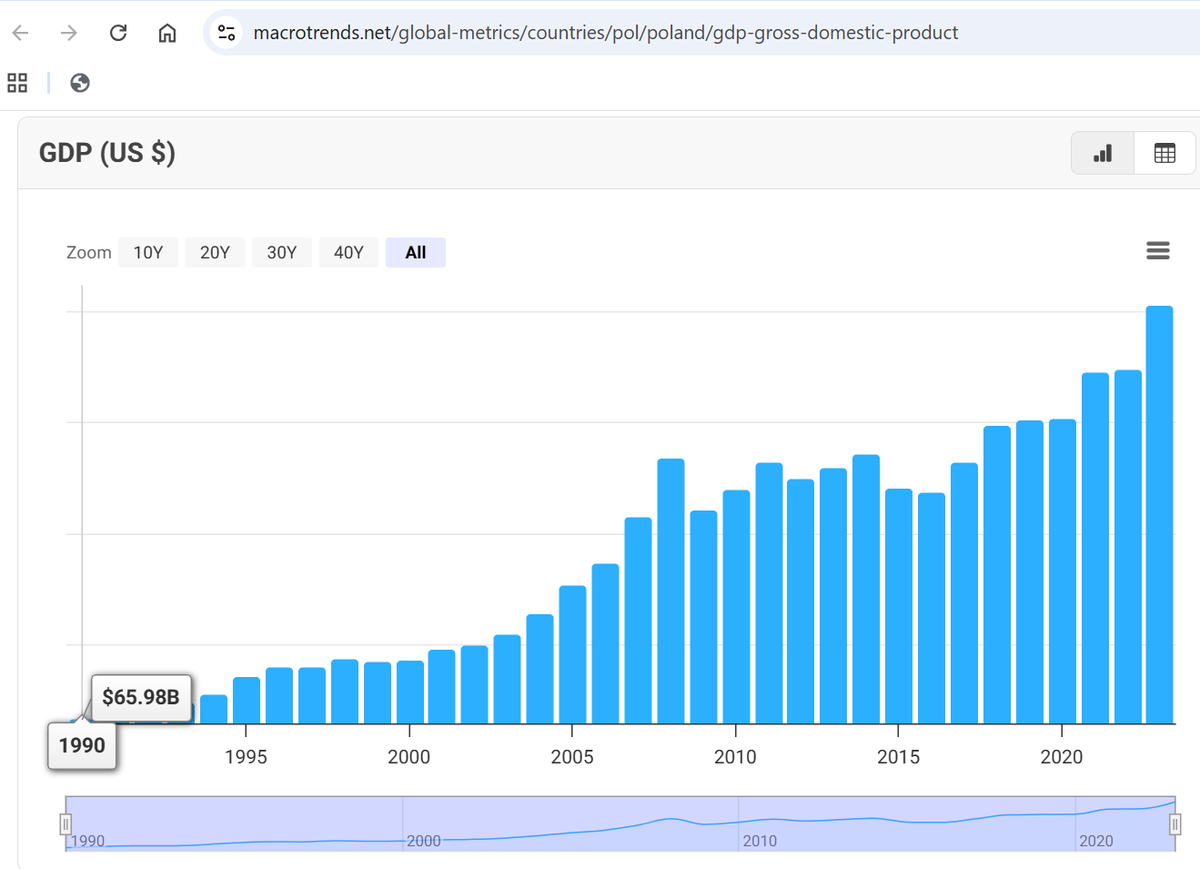Zoom chart to 10Y range

pyautogui.click(x=148, y=253)
